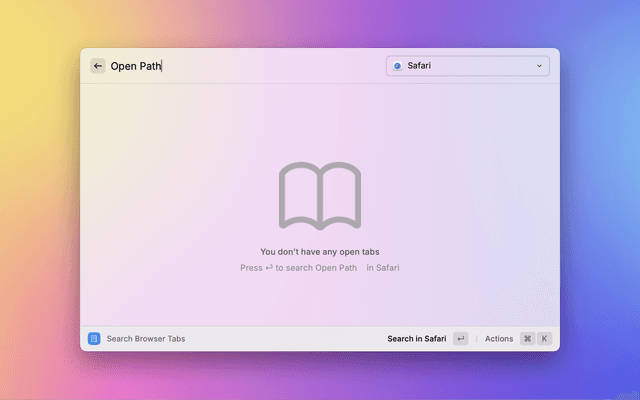Click the "You don't have any open tabs" message

[320, 252]
